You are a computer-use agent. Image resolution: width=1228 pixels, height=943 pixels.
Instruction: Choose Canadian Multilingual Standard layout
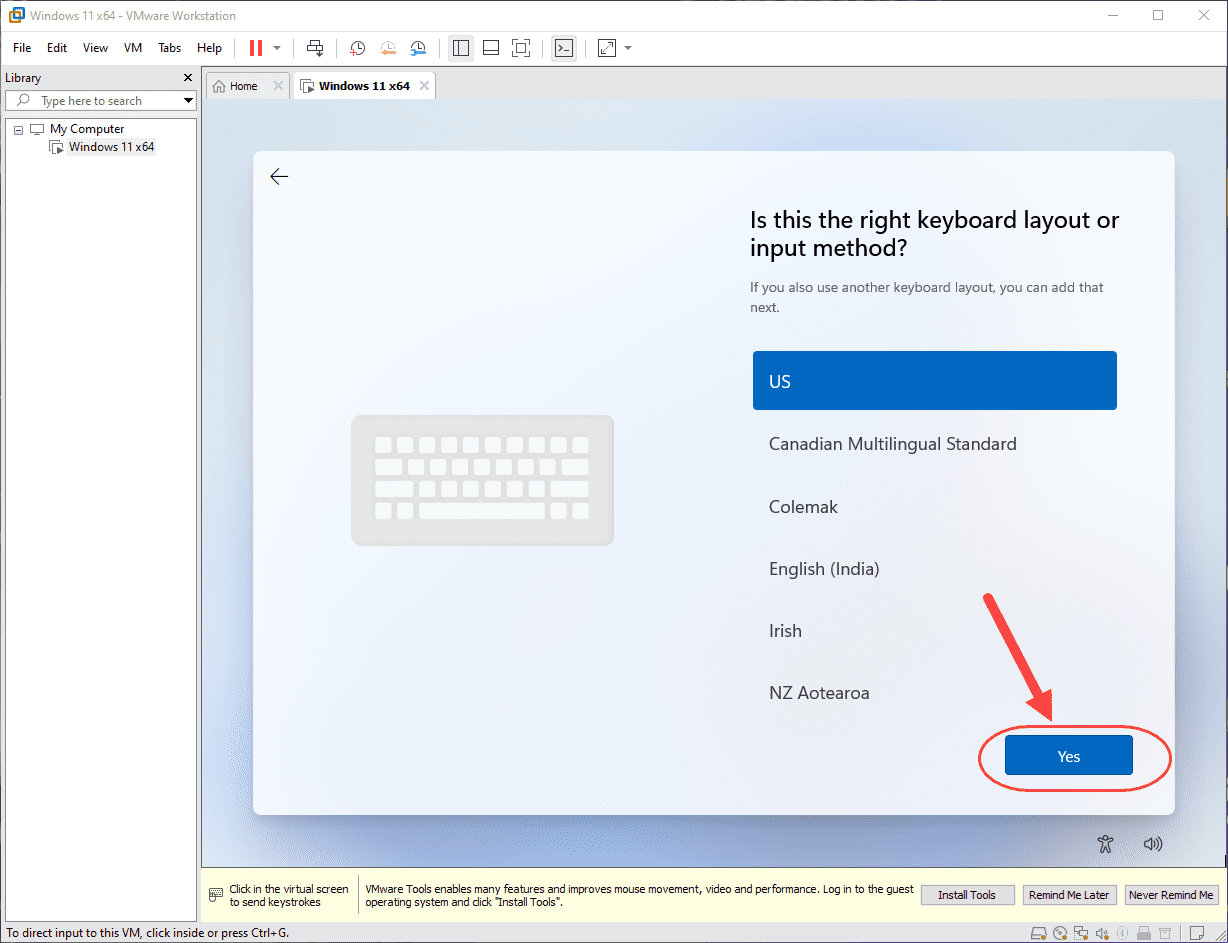(x=934, y=444)
